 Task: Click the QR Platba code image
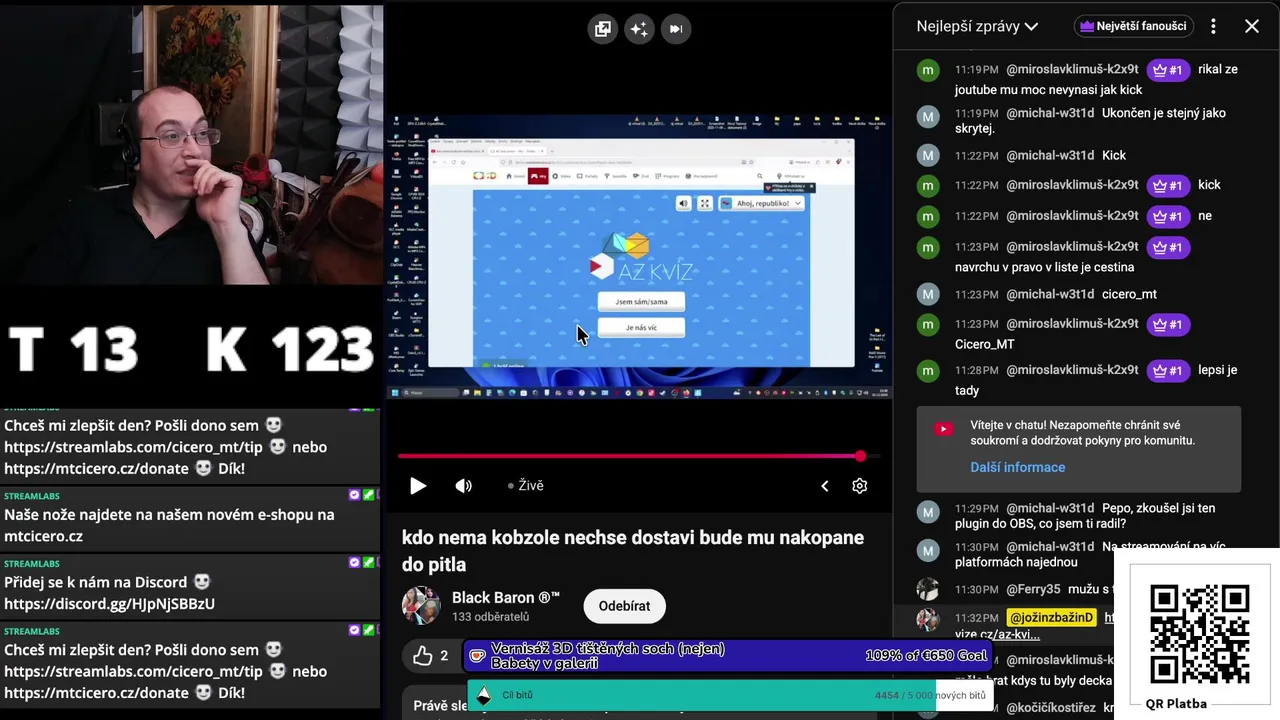[1199, 634]
